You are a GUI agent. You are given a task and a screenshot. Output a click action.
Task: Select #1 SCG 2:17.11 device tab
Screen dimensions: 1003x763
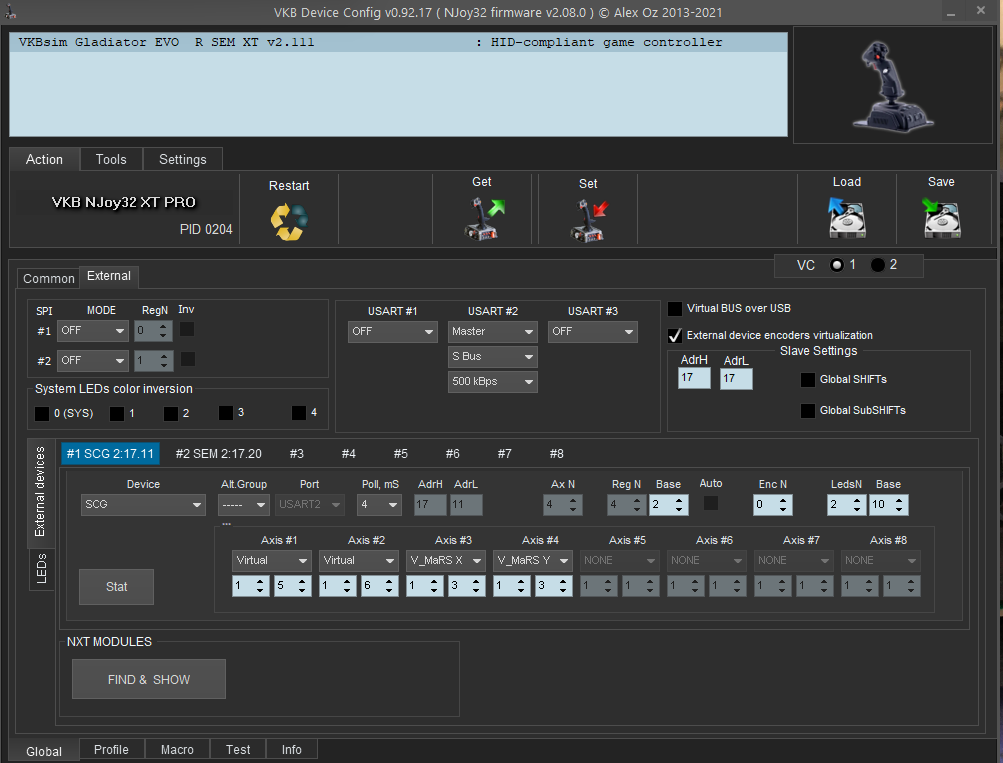110,453
